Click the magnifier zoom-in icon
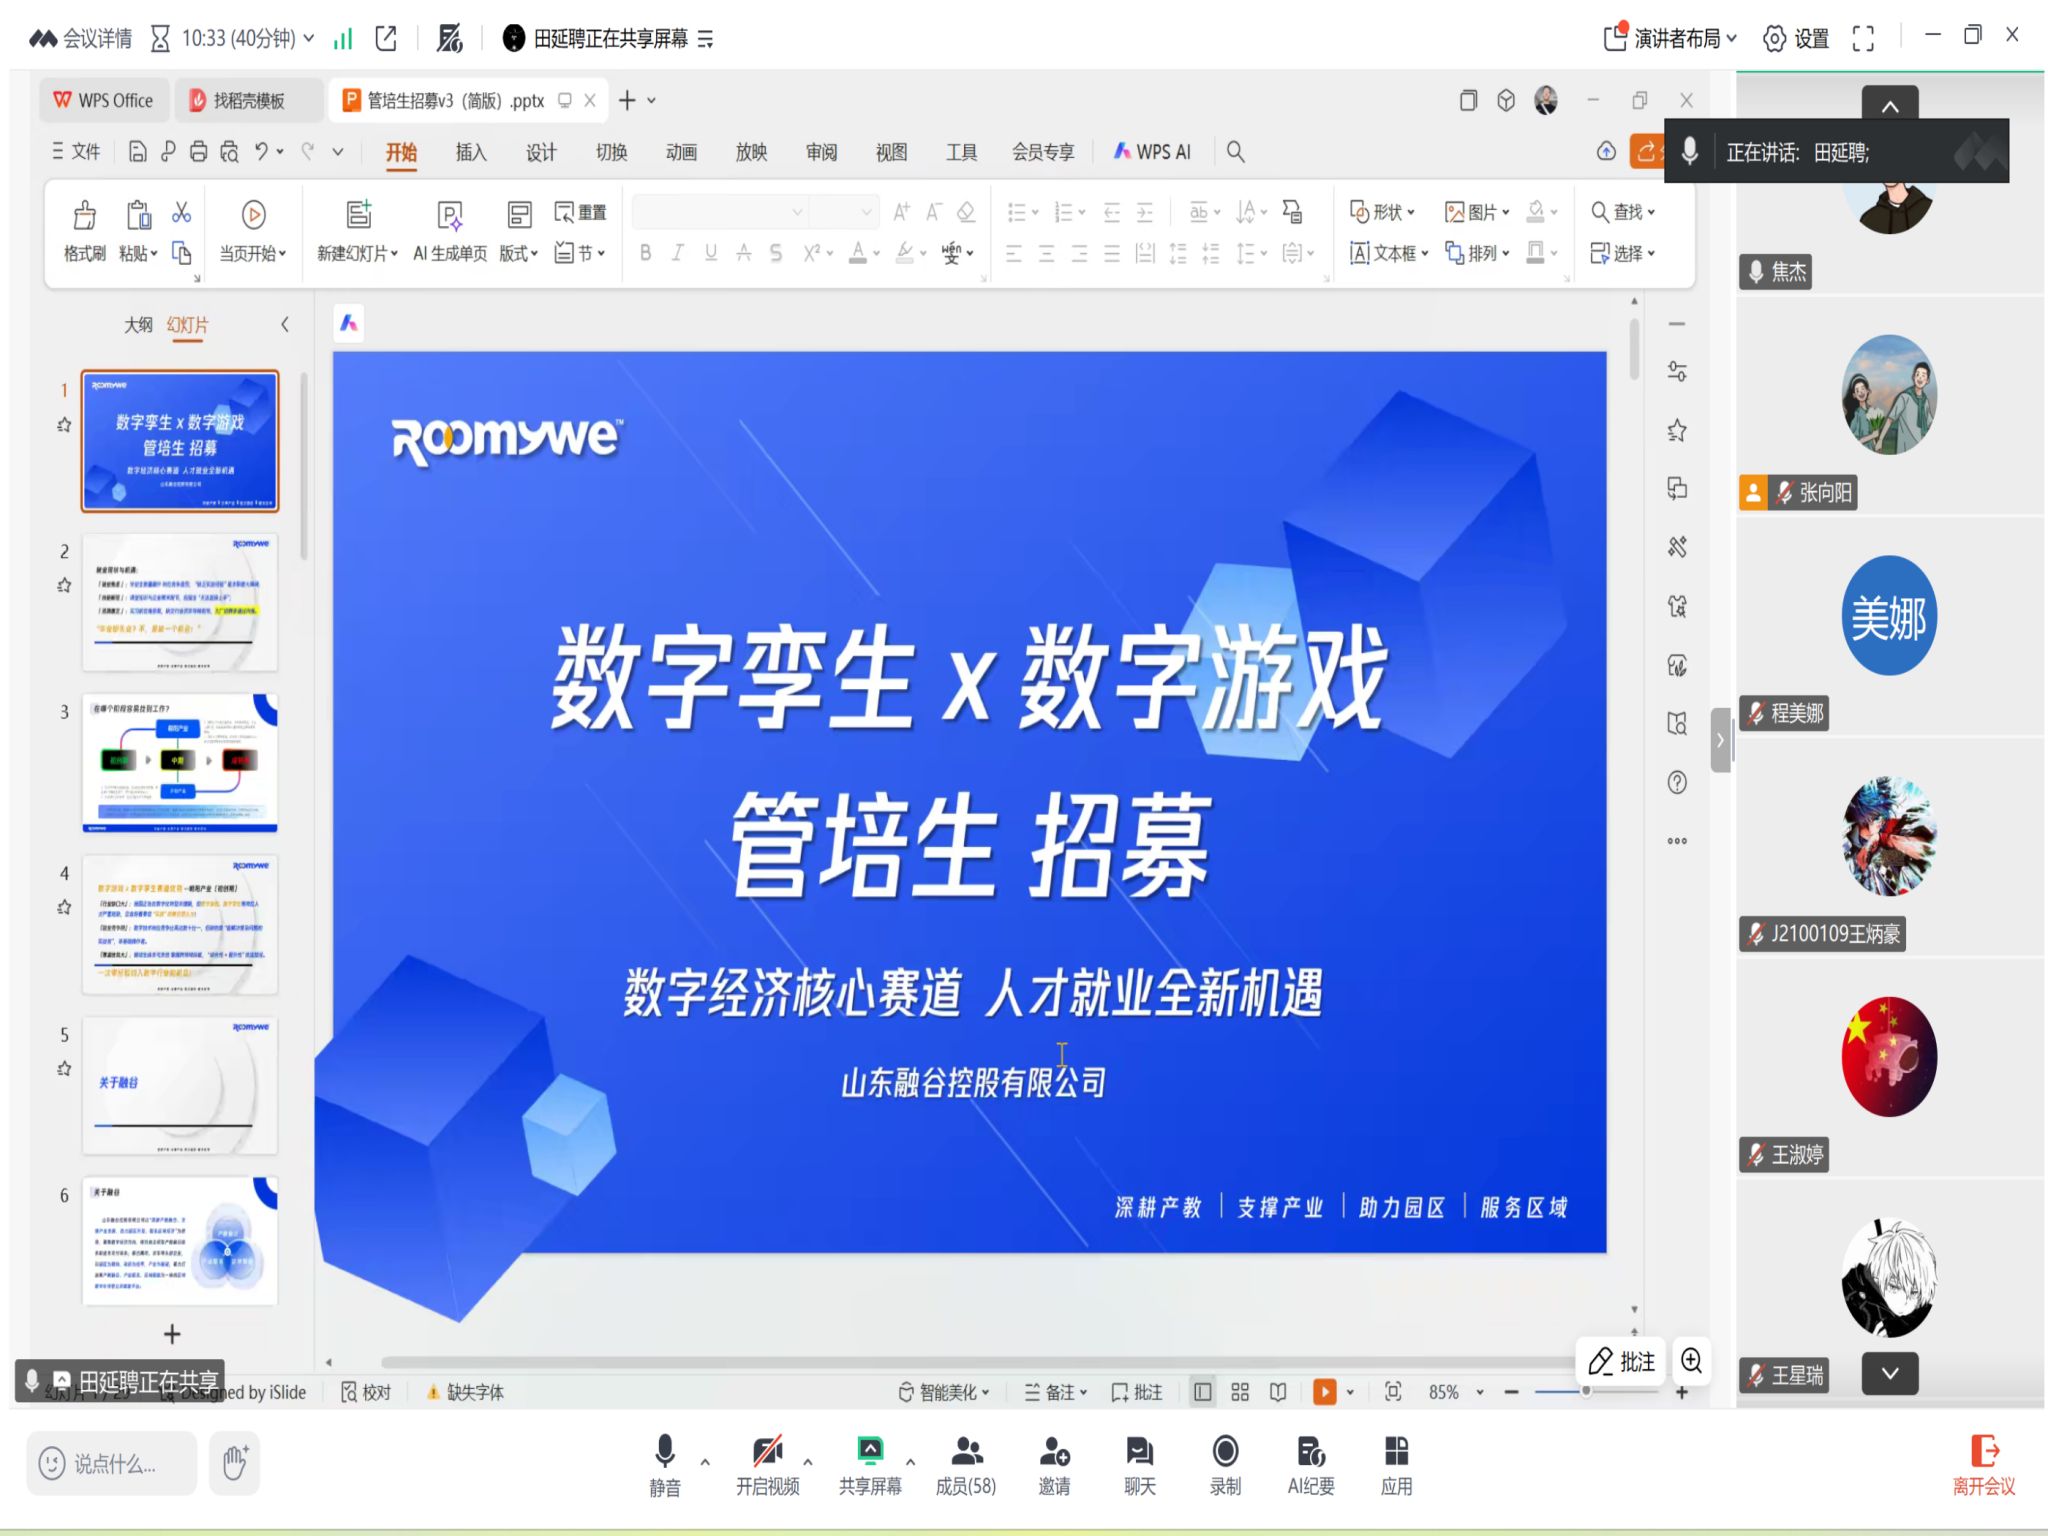 [1691, 1361]
